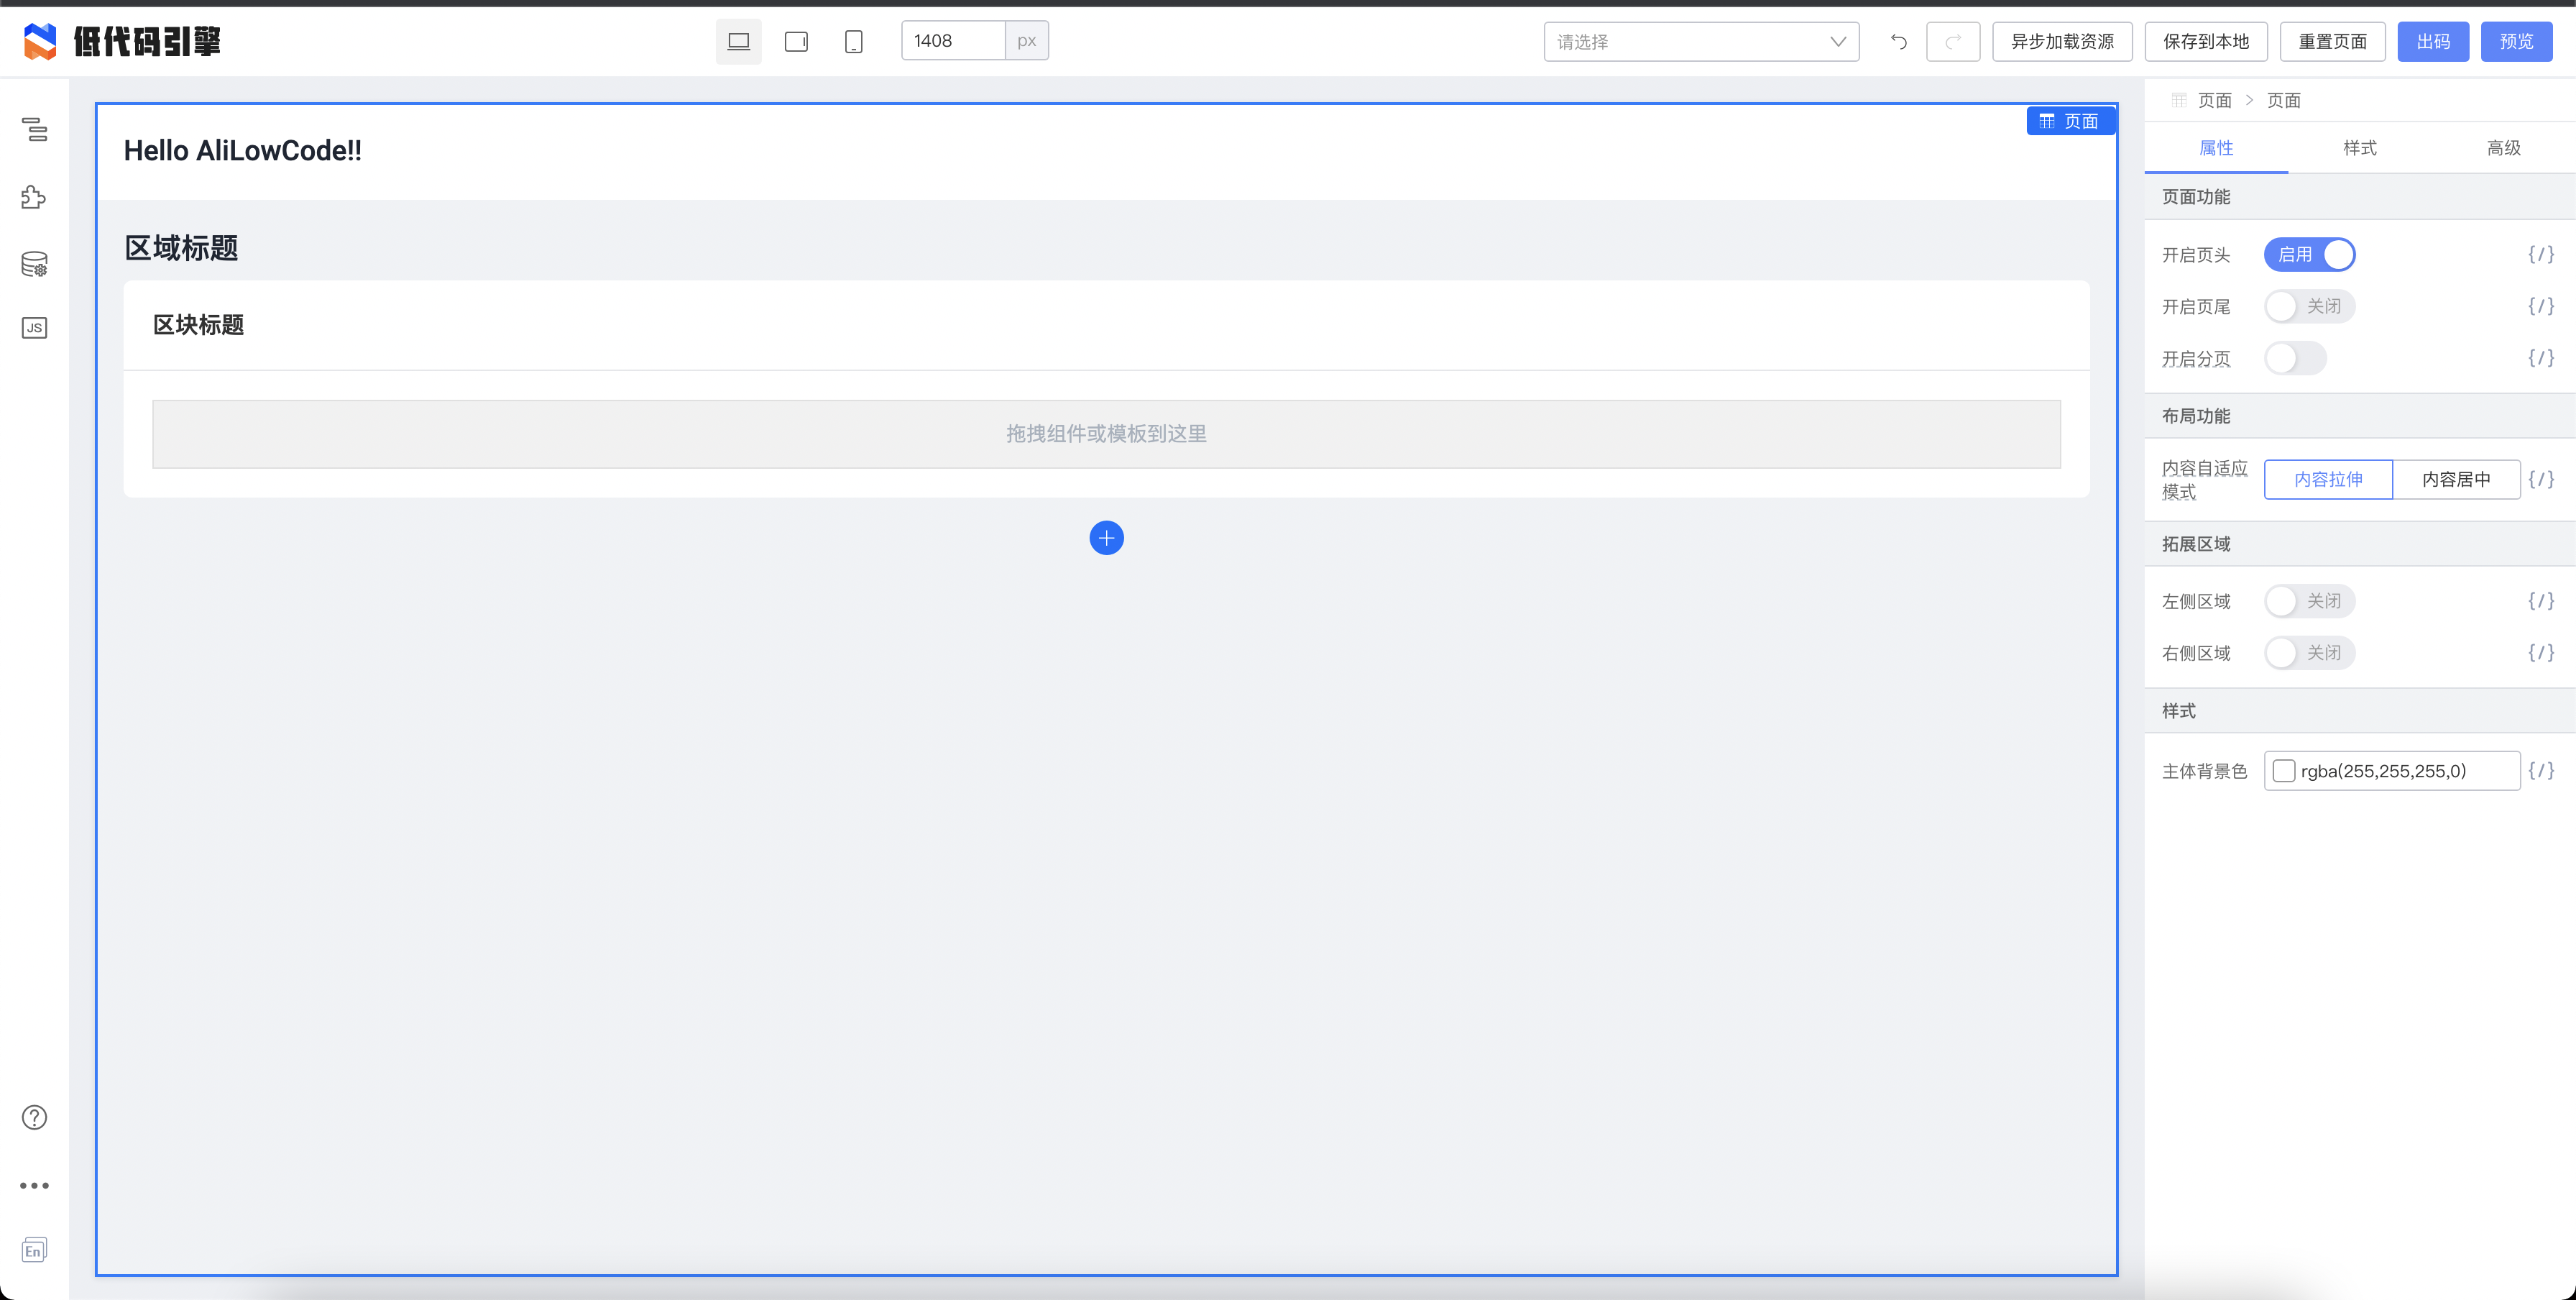
Task: Click variable binding icon beside 左侧区域
Action: pos(2541,600)
